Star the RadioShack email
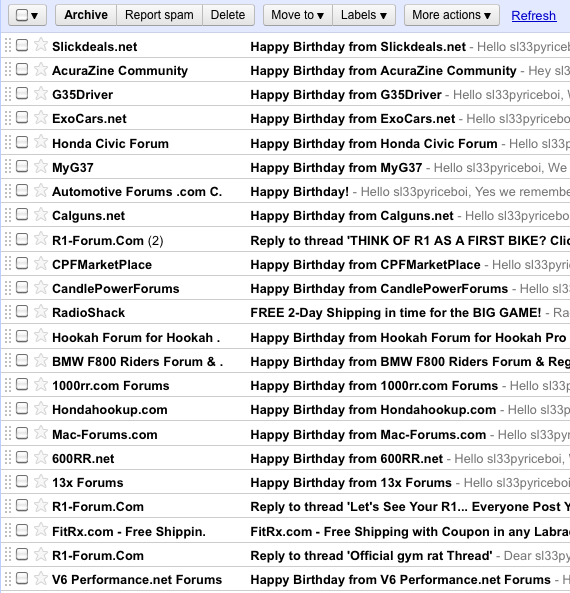The image size is (570, 593). (40, 312)
